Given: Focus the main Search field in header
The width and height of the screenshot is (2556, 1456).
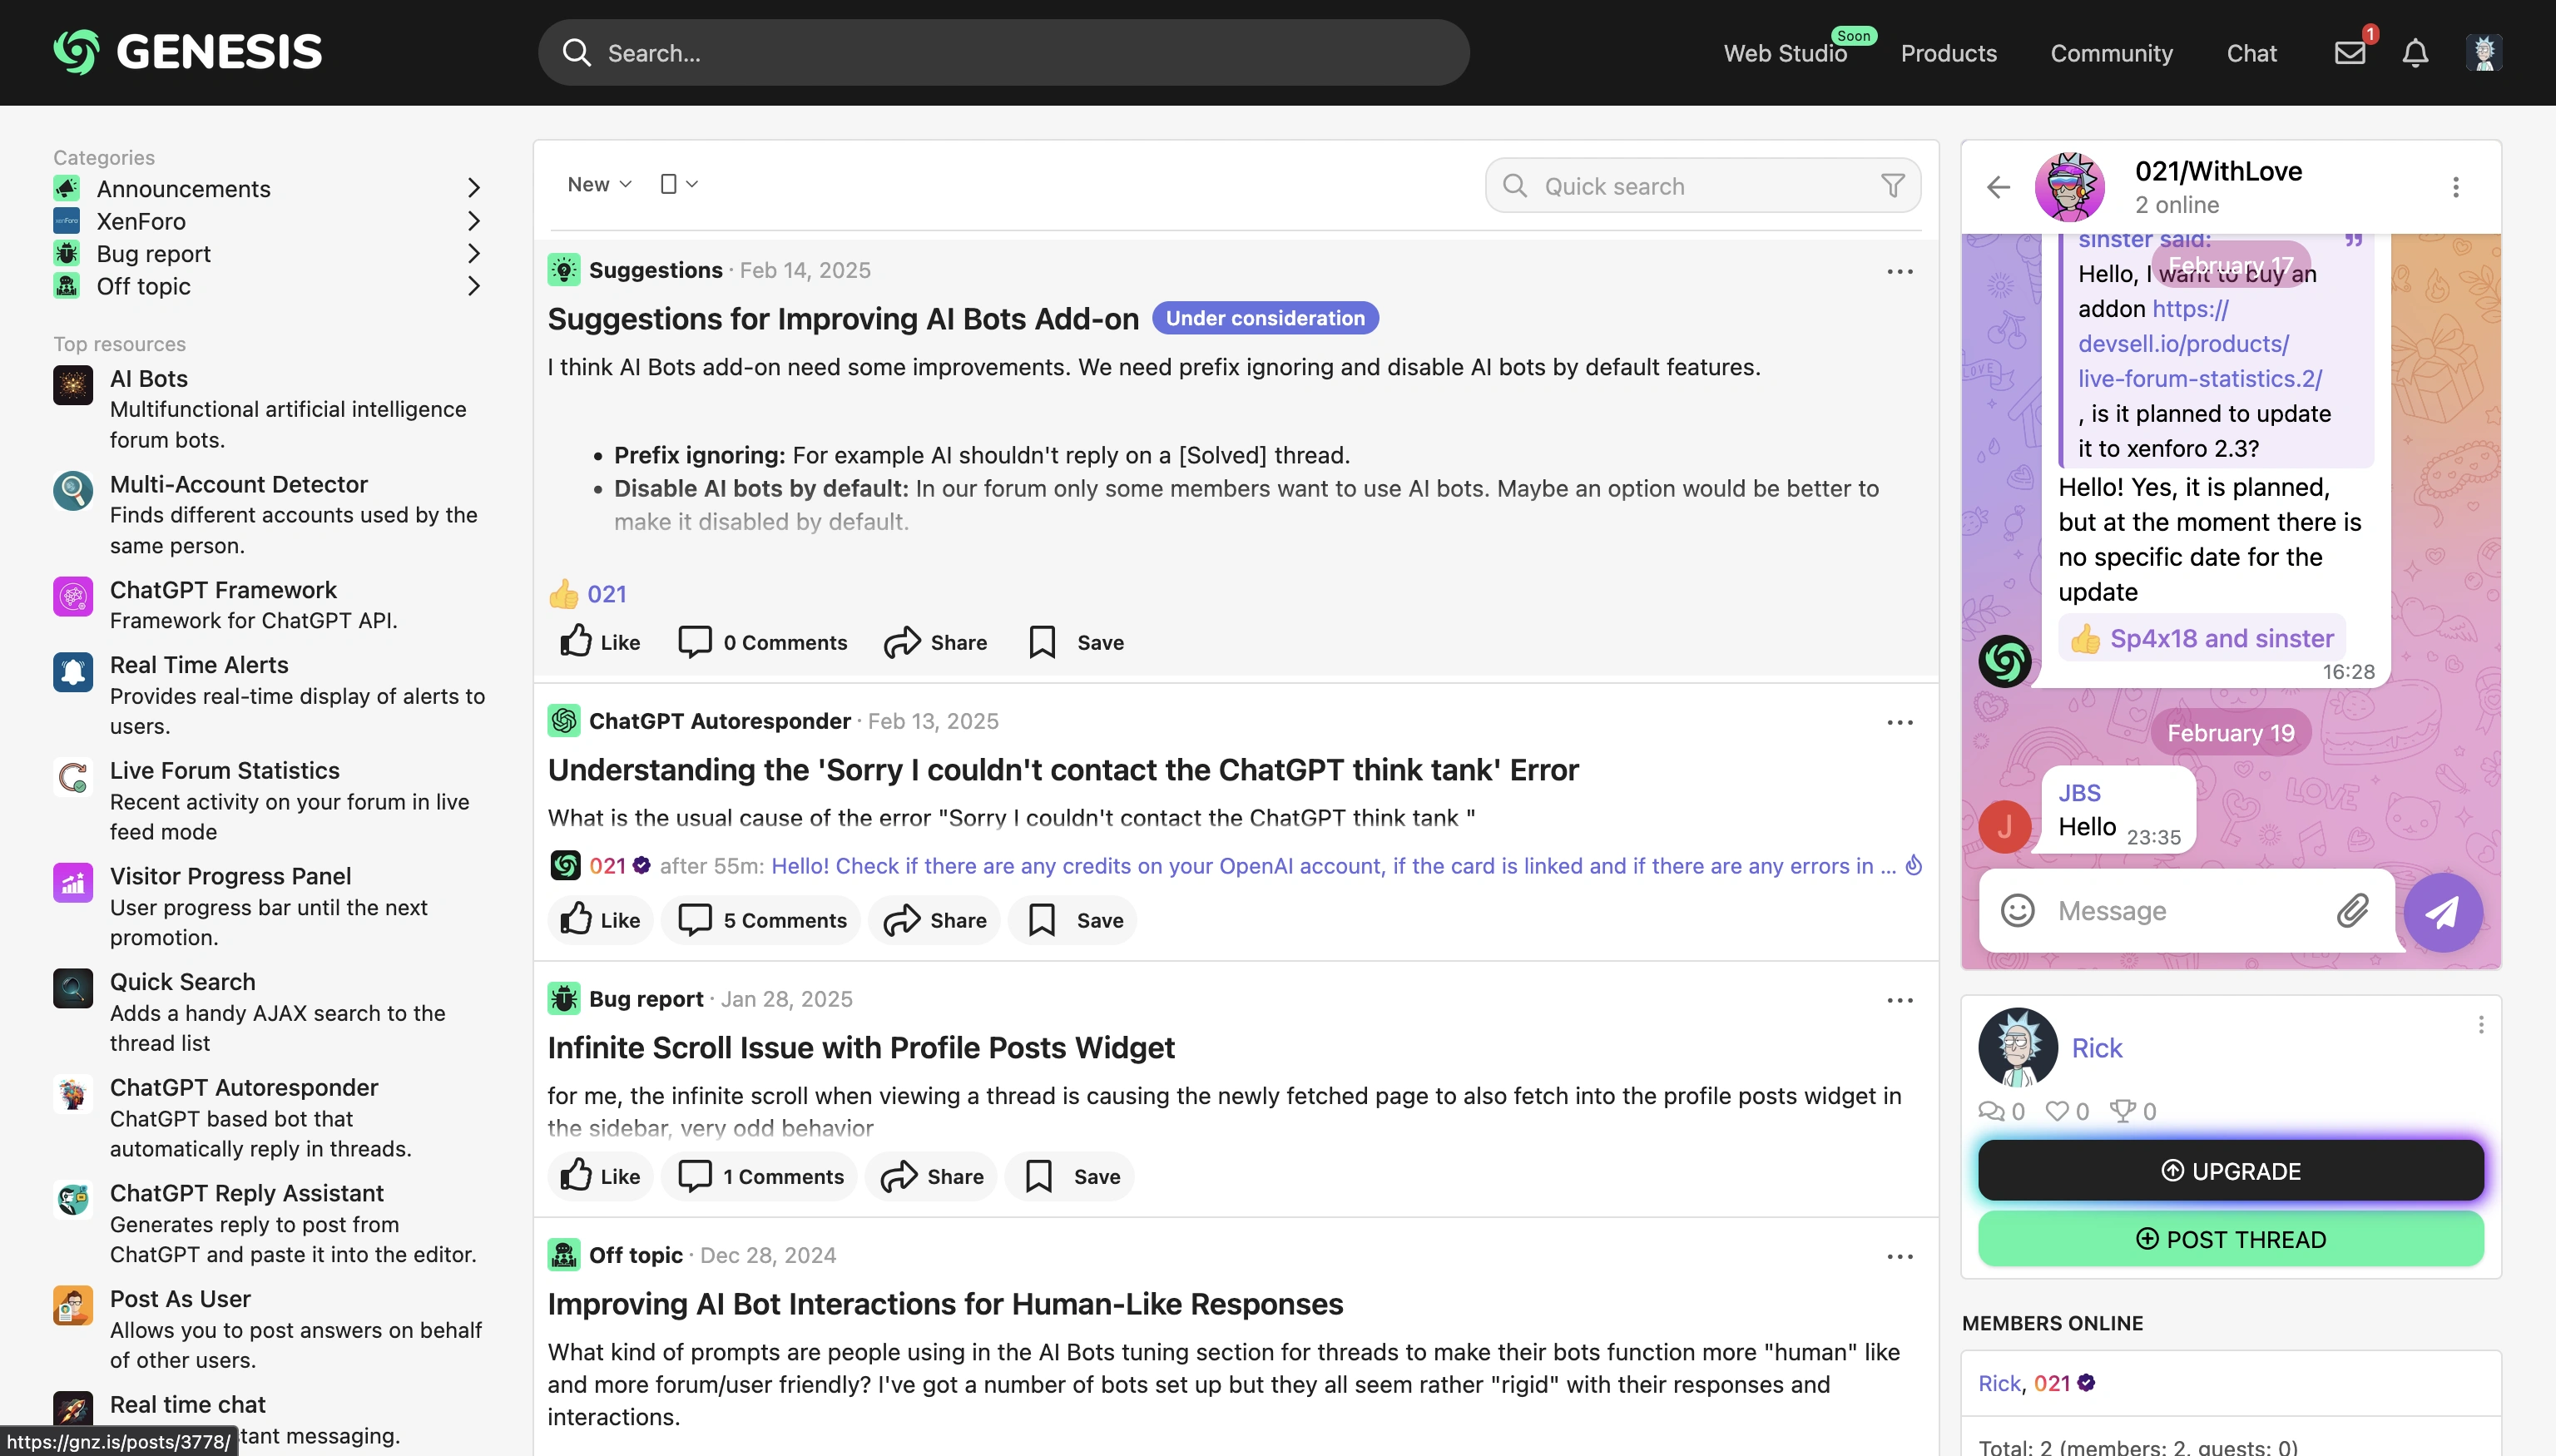Looking at the screenshot, I should click(x=1003, y=53).
